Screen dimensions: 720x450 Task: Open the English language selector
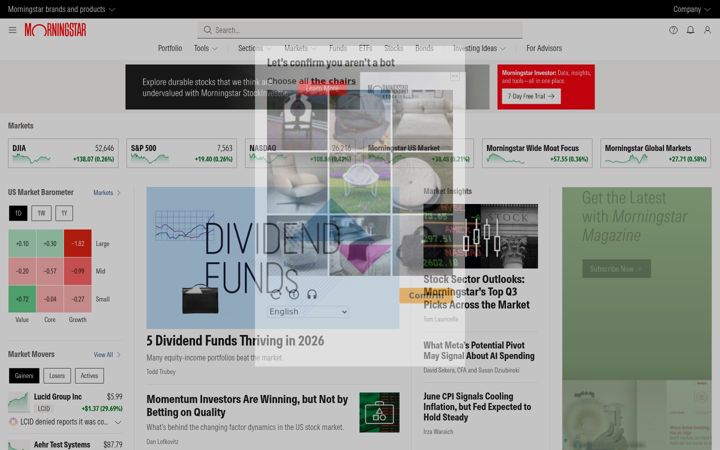tap(308, 311)
